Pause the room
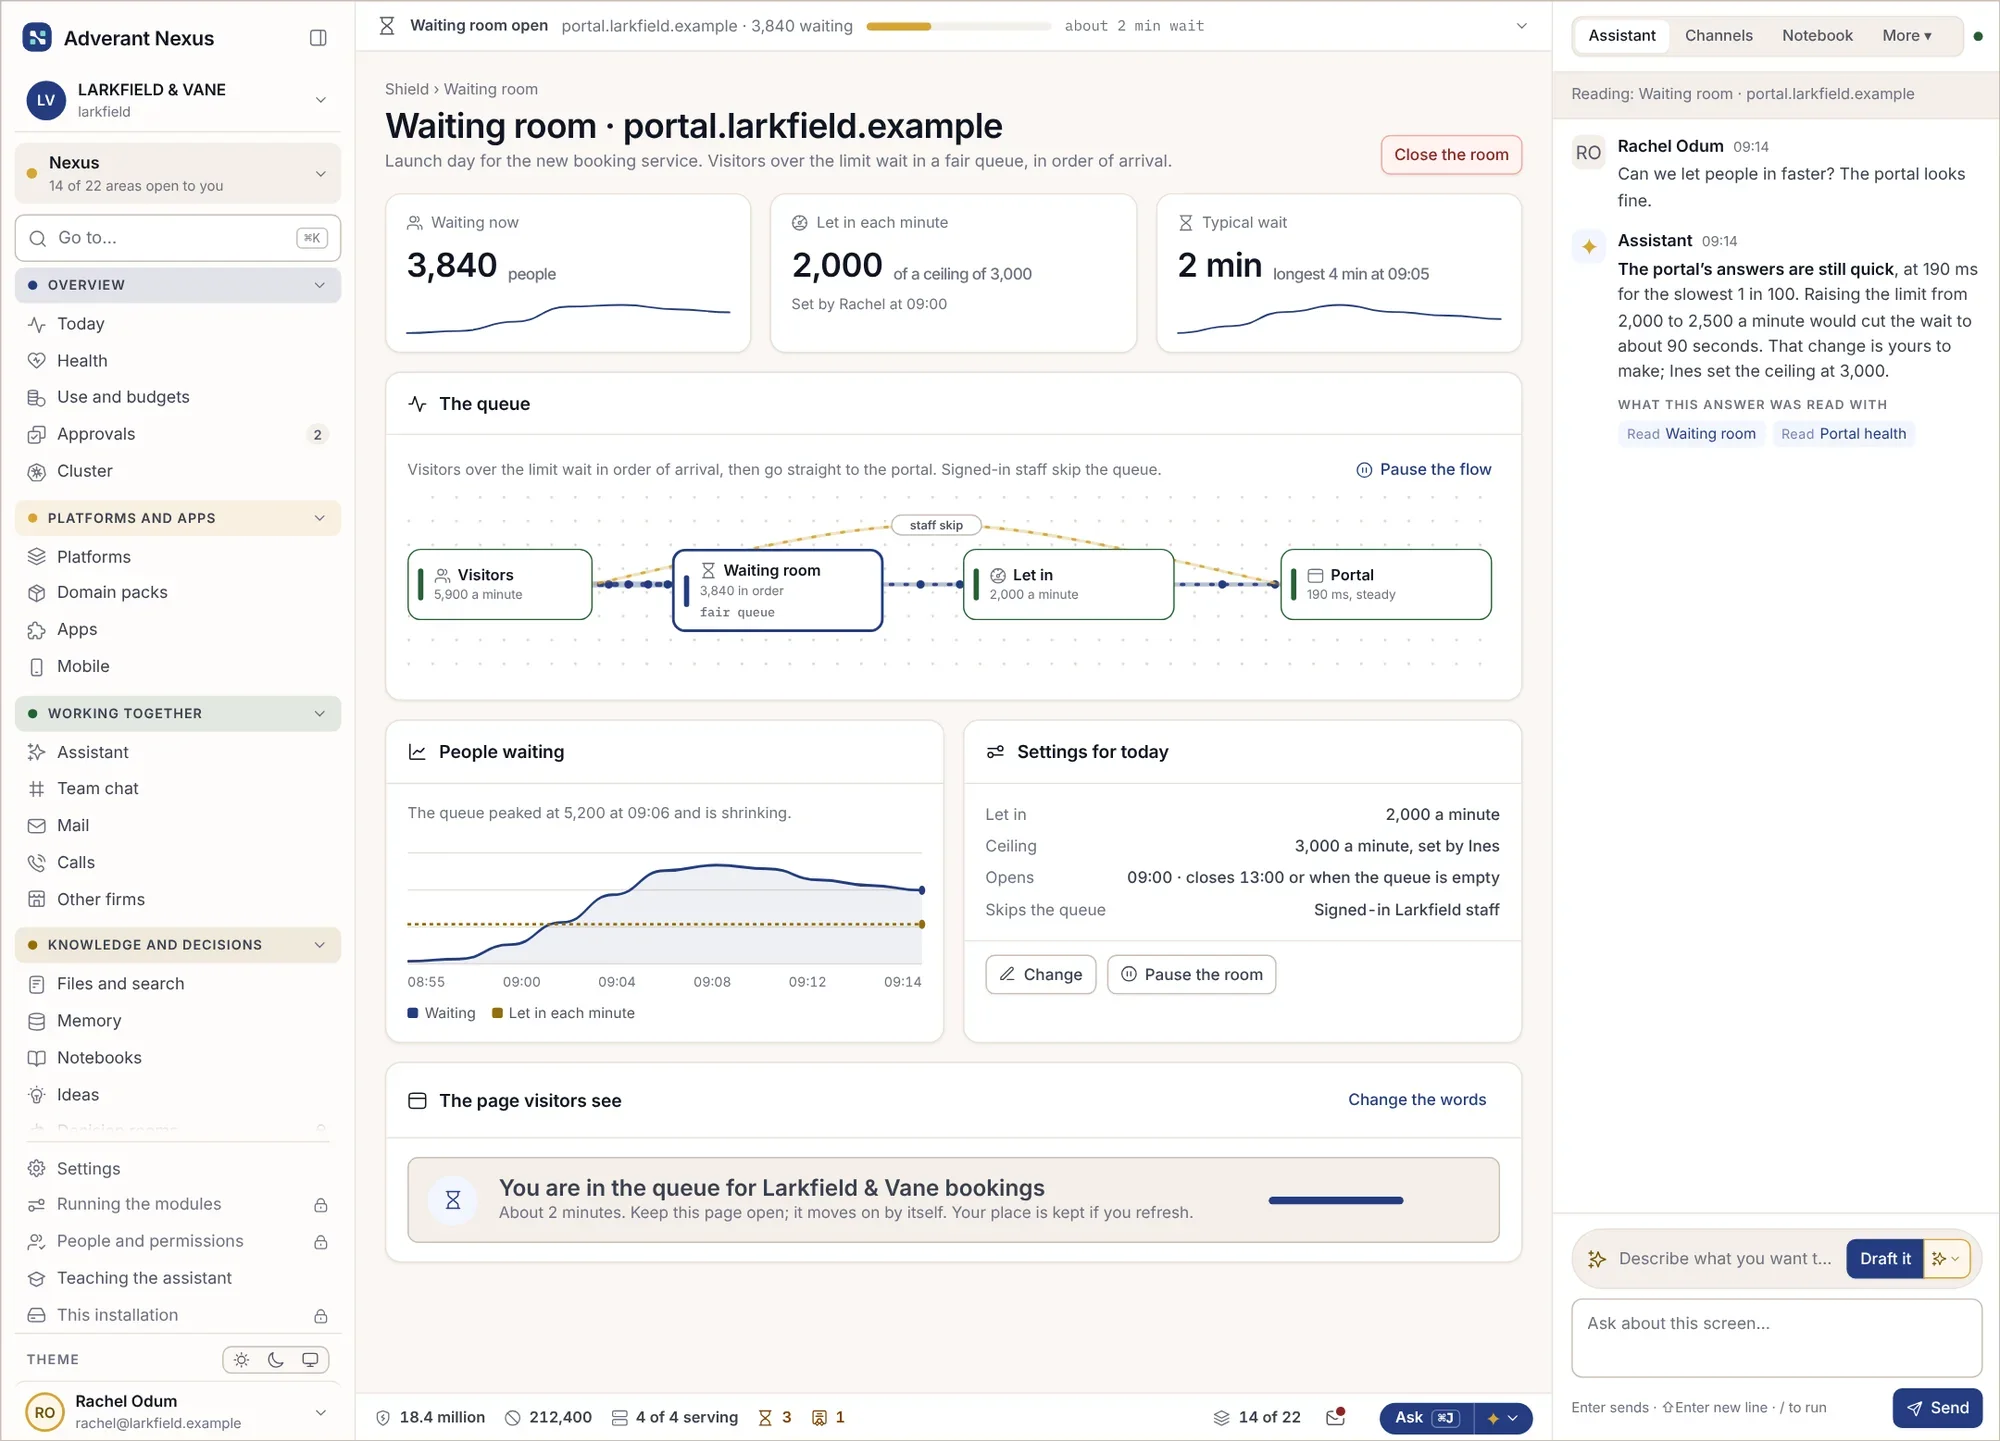 pyautogui.click(x=1191, y=975)
